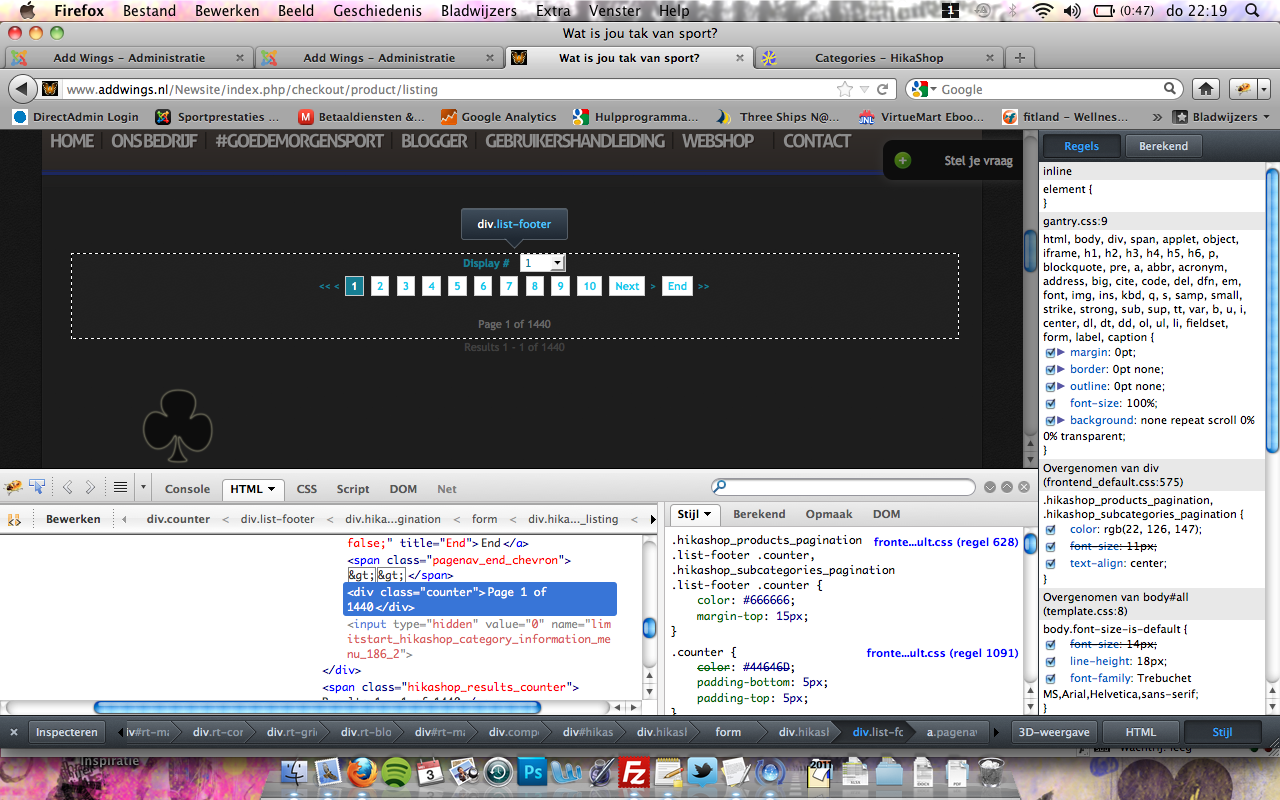Click the HTML panel horizontal scrollbar

pyautogui.click(x=317, y=707)
